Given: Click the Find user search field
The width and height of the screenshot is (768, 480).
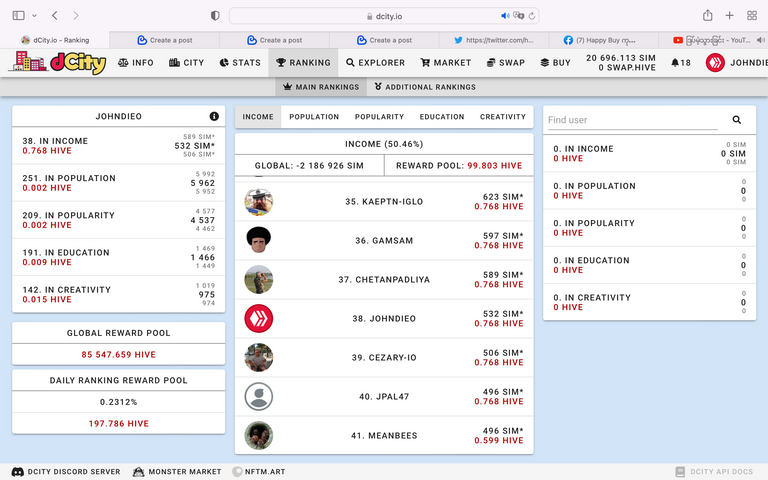Looking at the screenshot, I should click(x=632, y=120).
